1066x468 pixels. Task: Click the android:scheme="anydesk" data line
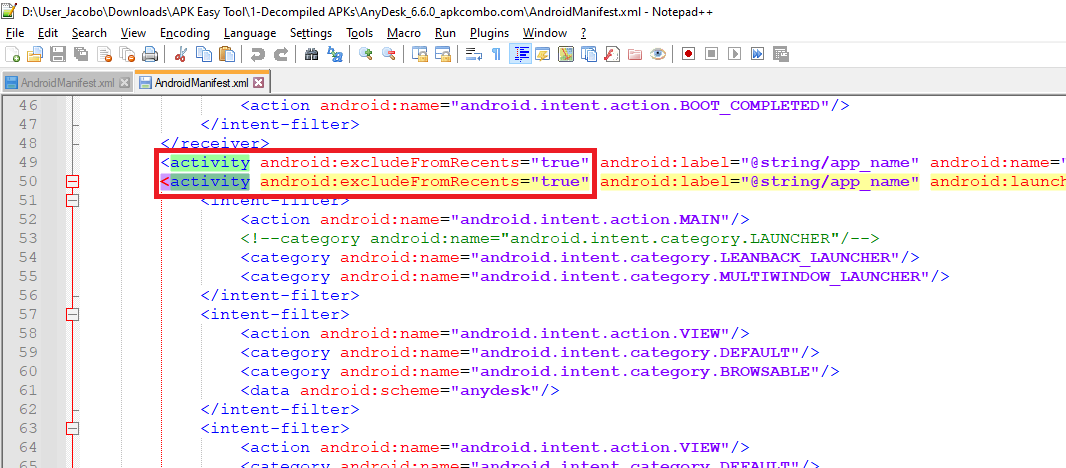pyautogui.click(x=400, y=390)
